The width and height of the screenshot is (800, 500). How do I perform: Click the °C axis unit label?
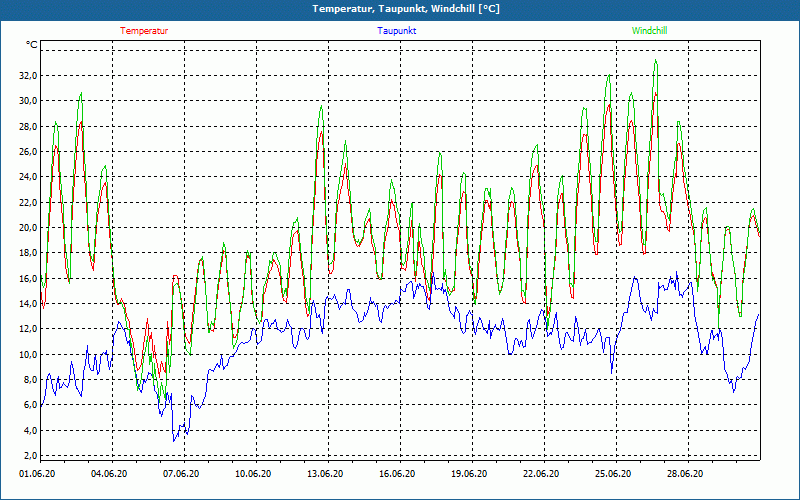coord(32,45)
